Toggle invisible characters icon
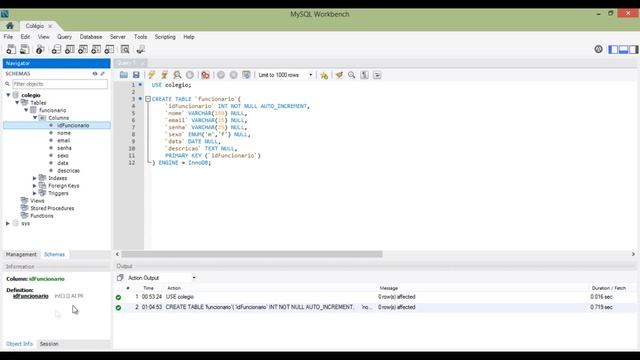640x360 pixels. coord(364,75)
